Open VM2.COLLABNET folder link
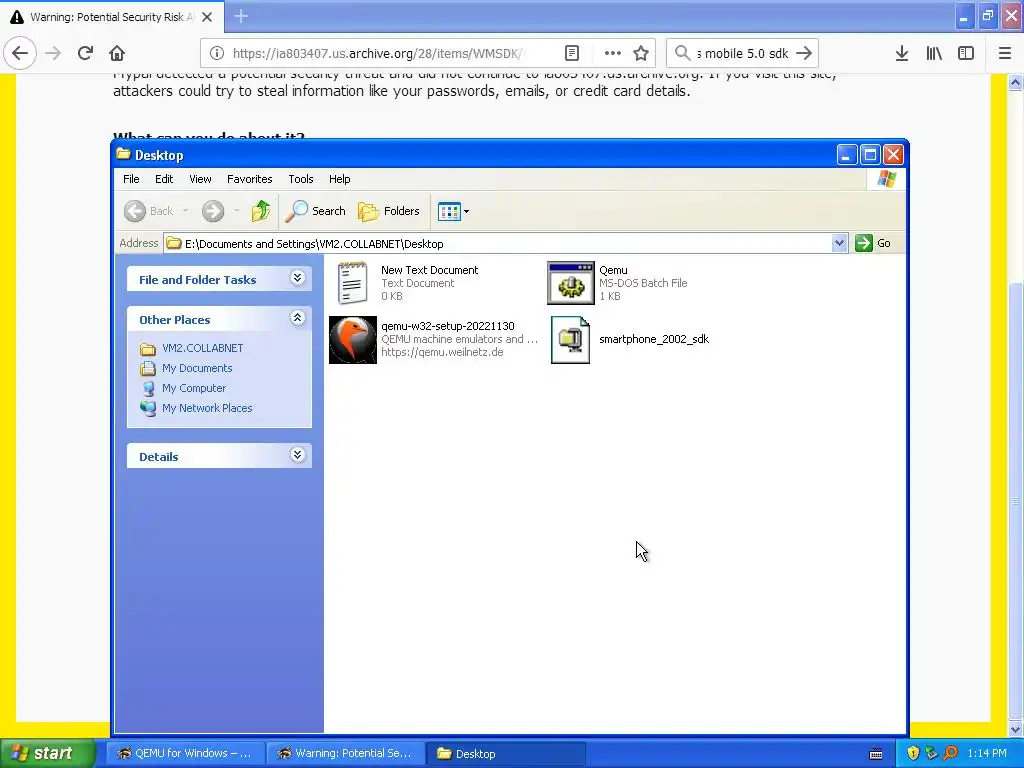 [x=202, y=348]
